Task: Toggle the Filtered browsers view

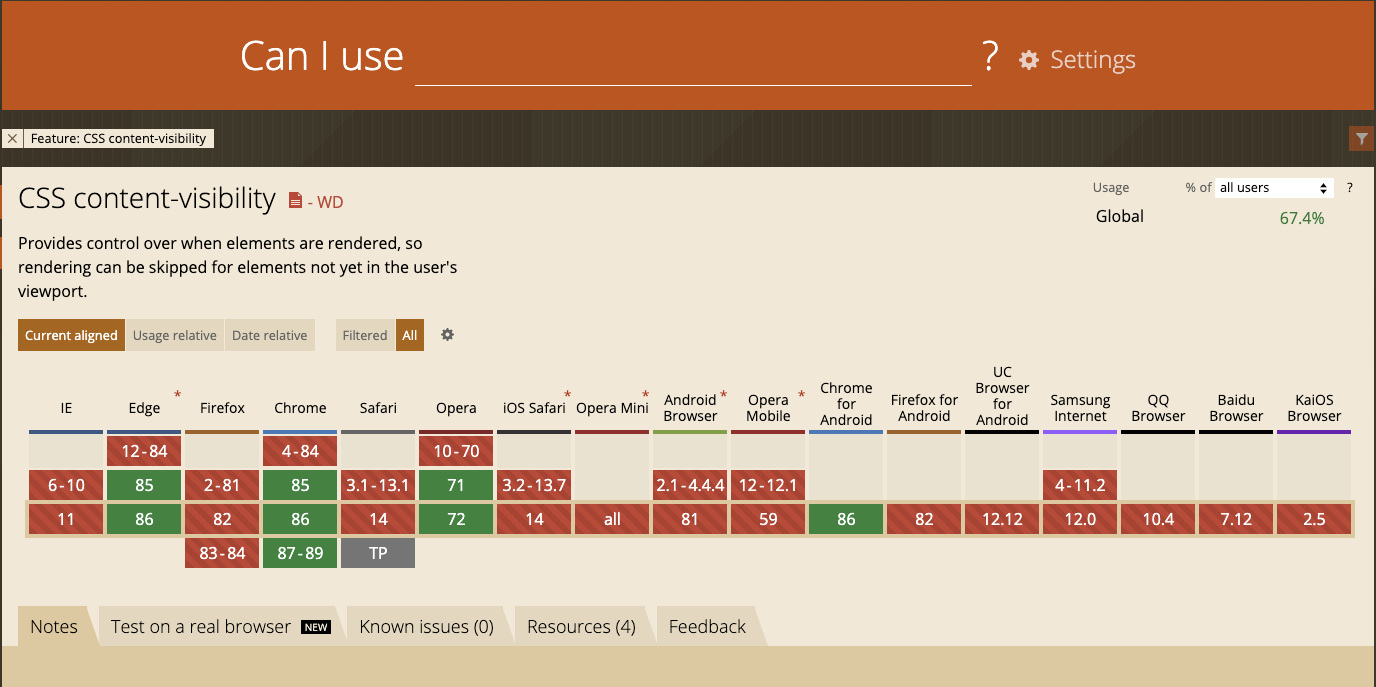Action: click(365, 335)
